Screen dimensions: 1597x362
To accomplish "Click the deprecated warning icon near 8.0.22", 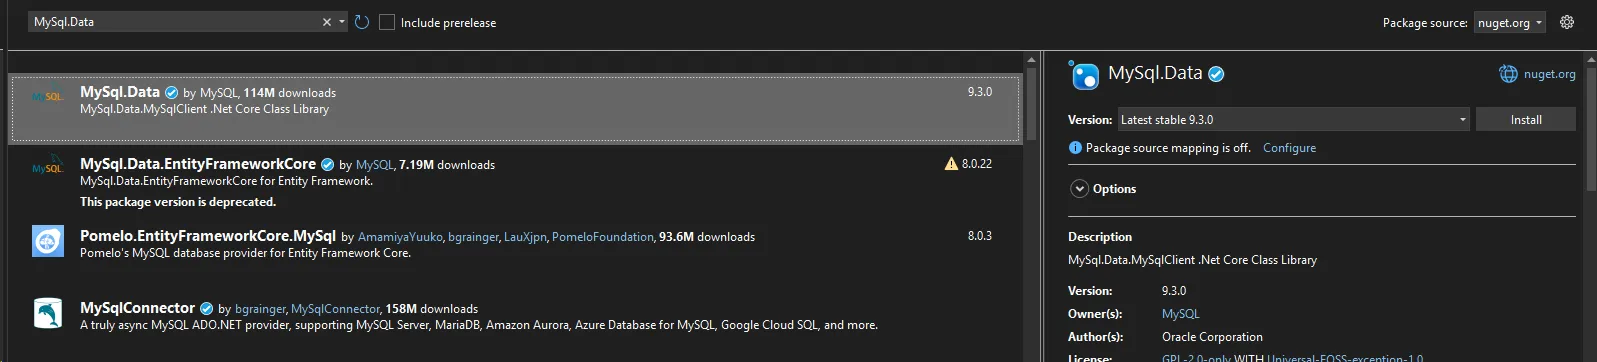I will [x=951, y=164].
